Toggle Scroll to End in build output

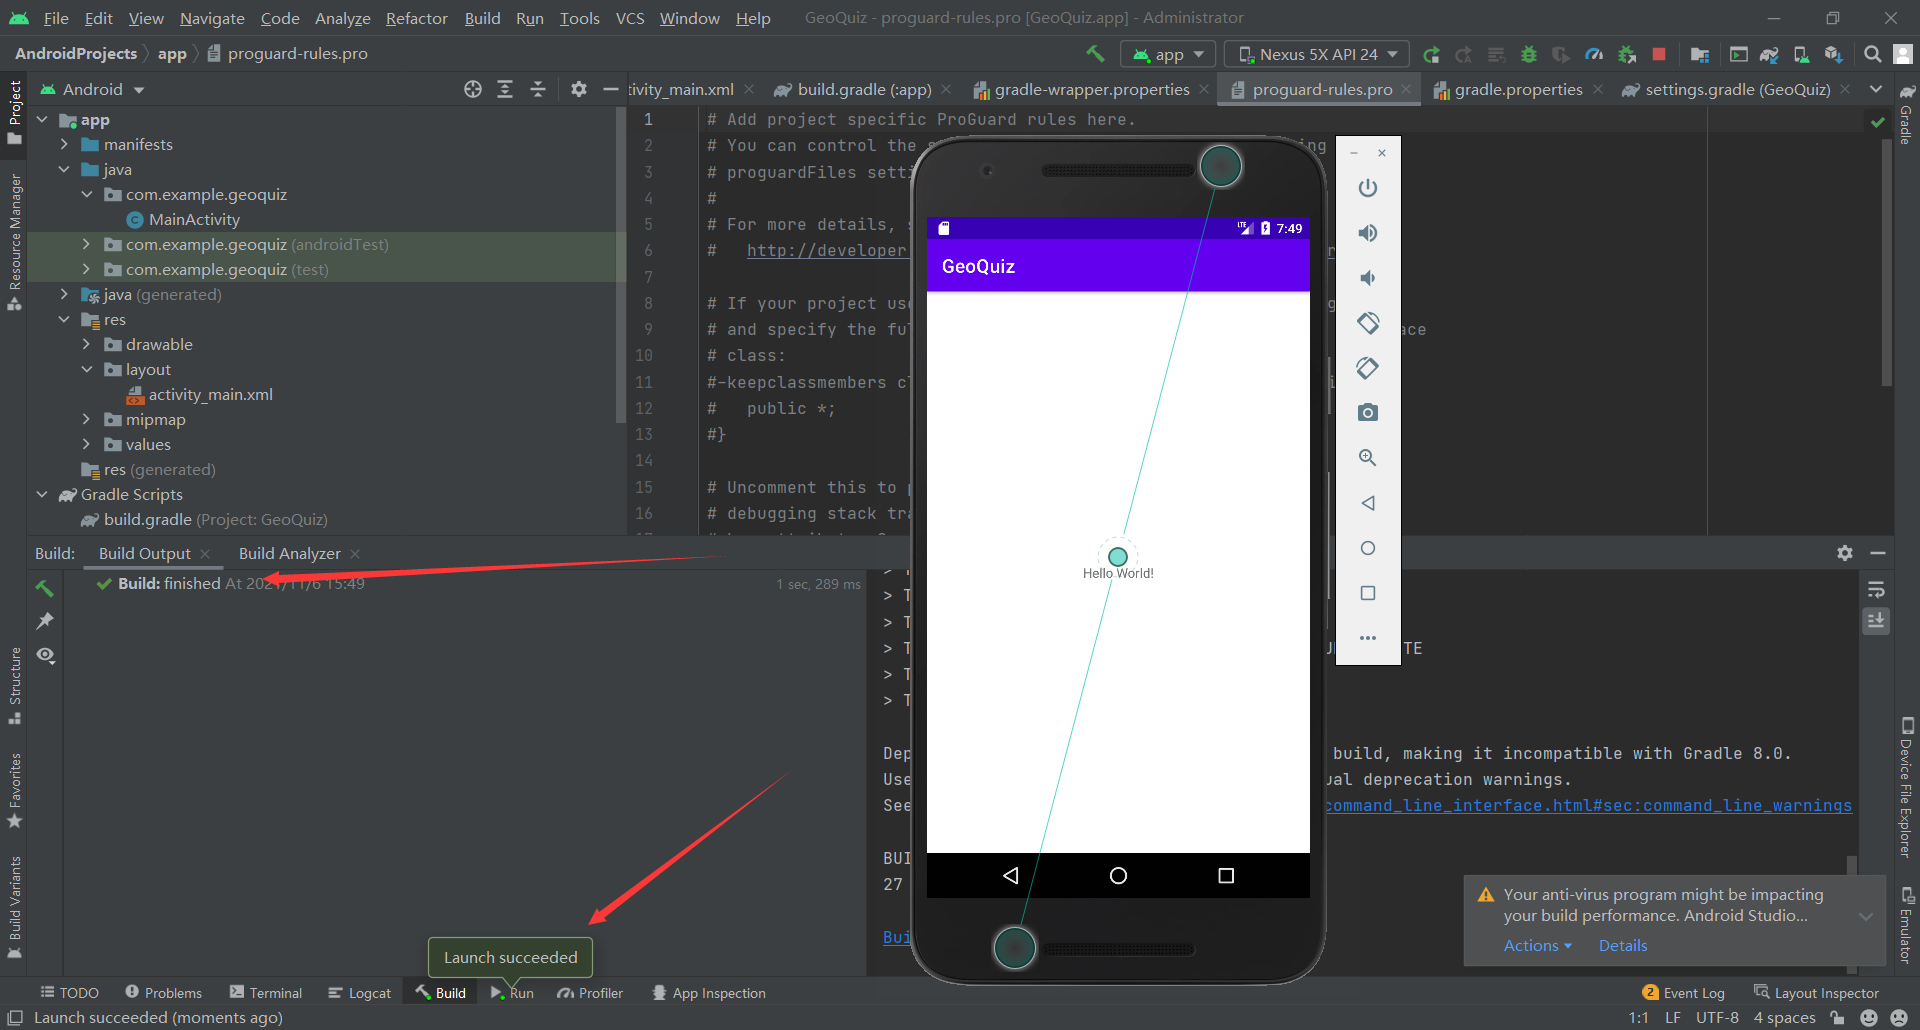coord(1876,621)
